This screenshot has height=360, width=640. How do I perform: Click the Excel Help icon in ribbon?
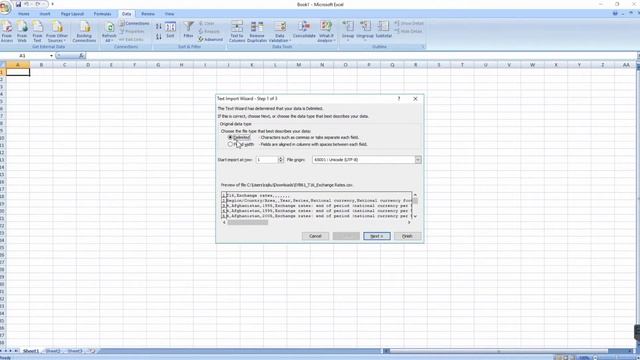pos(615,14)
